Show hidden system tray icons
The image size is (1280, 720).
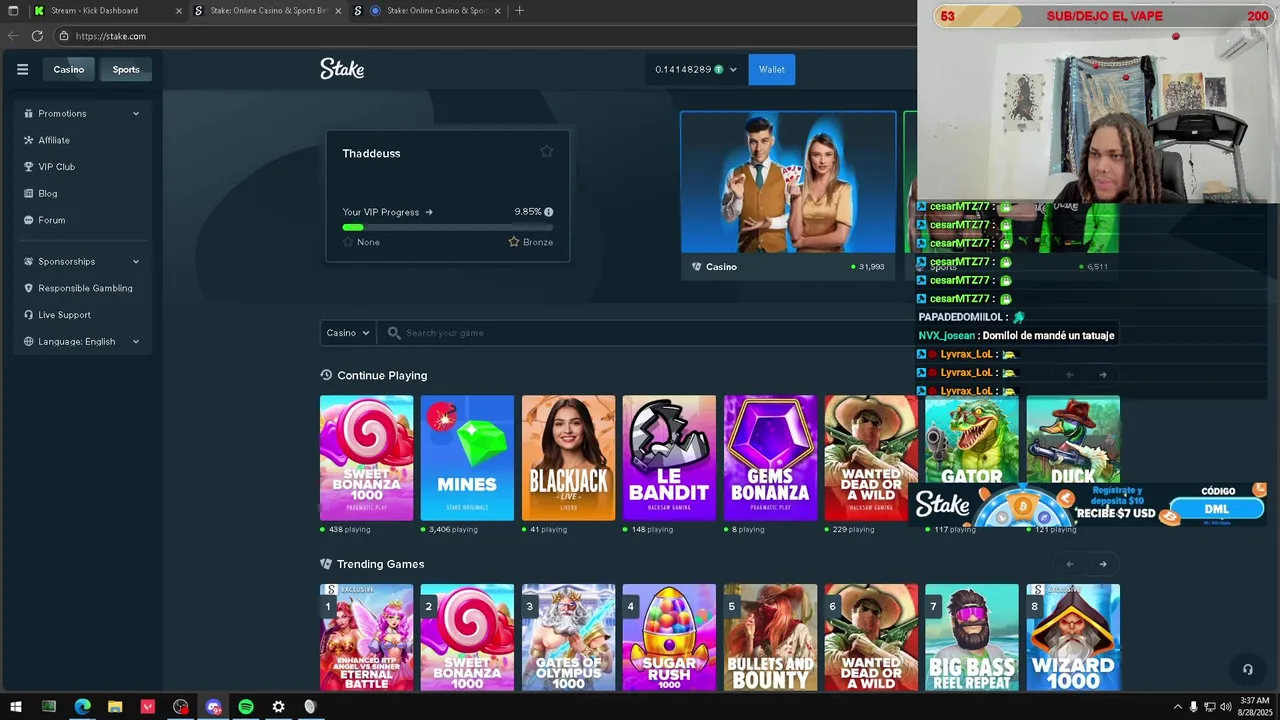click(1177, 707)
